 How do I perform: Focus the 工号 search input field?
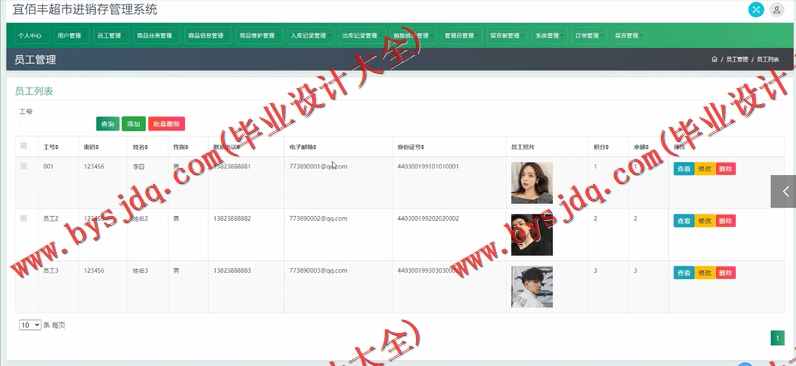[x=56, y=124]
